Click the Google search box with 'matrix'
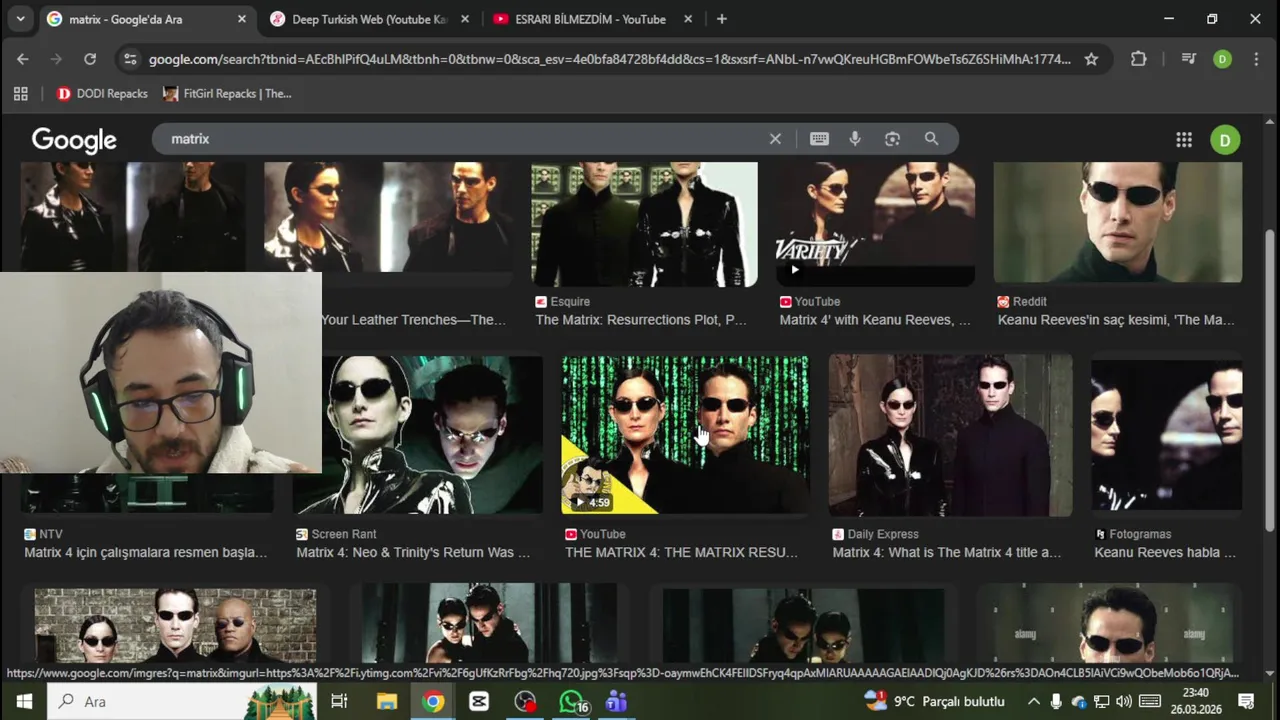Viewport: 1280px width, 720px height. (460, 139)
